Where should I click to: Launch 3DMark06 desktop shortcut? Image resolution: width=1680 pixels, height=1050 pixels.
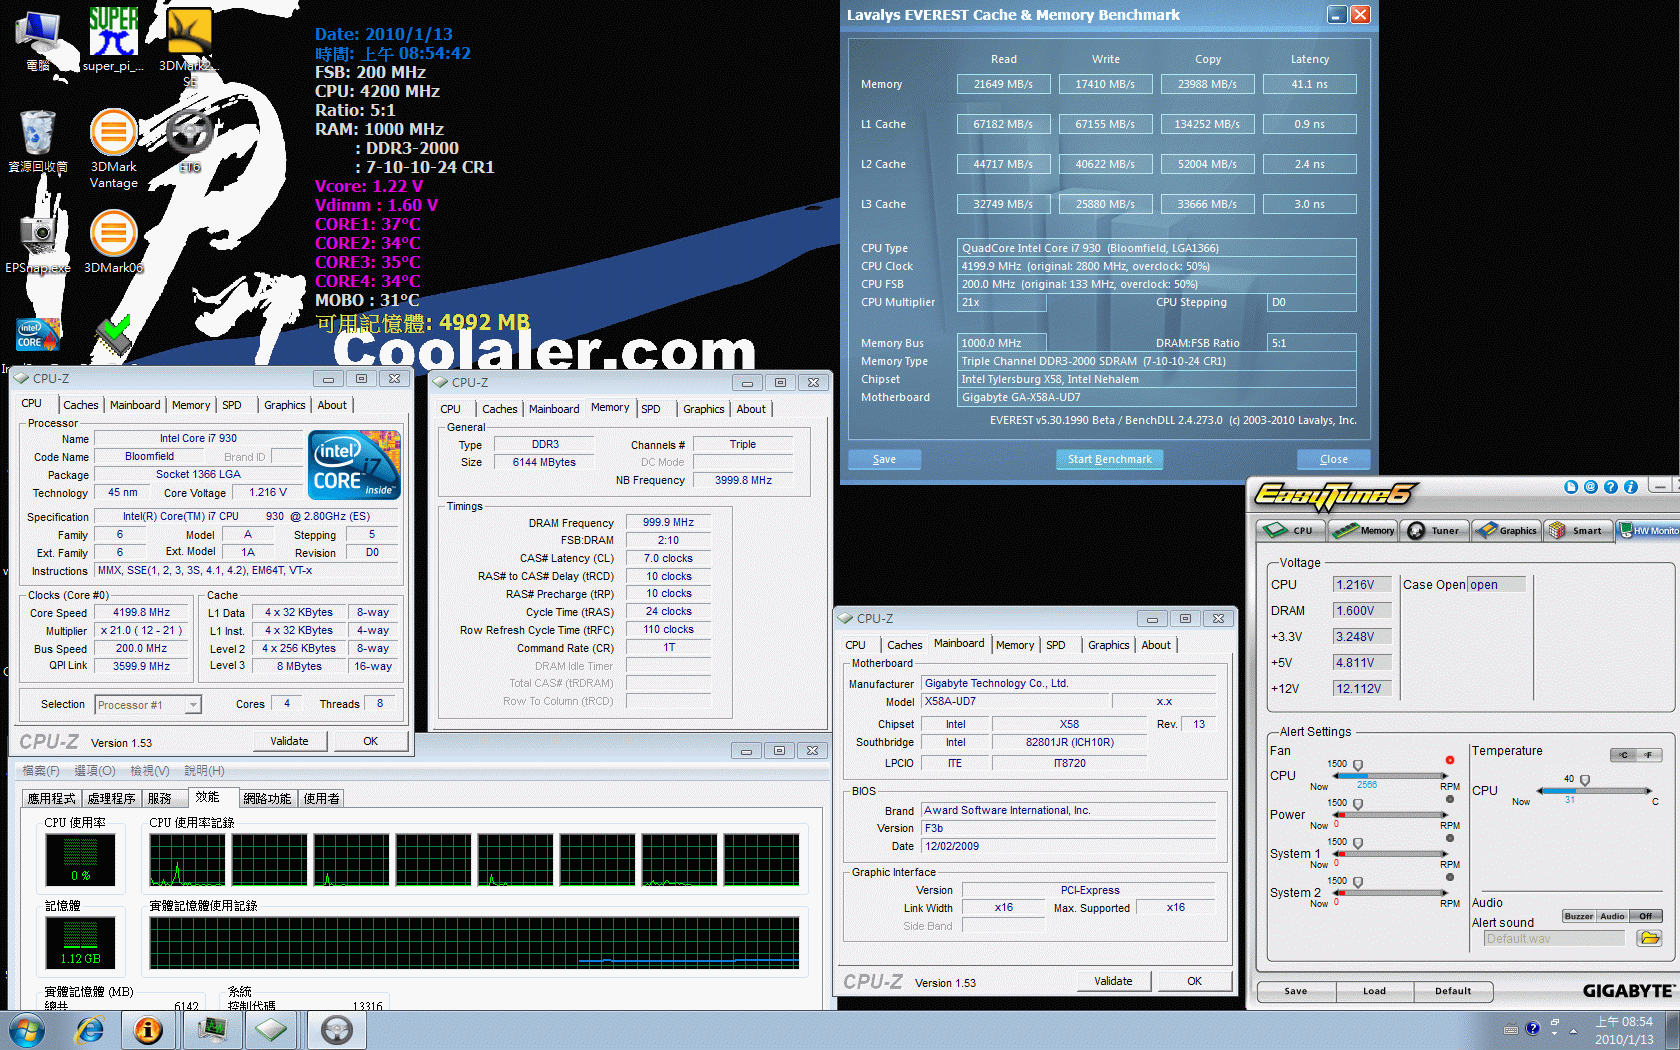click(x=113, y=240)
